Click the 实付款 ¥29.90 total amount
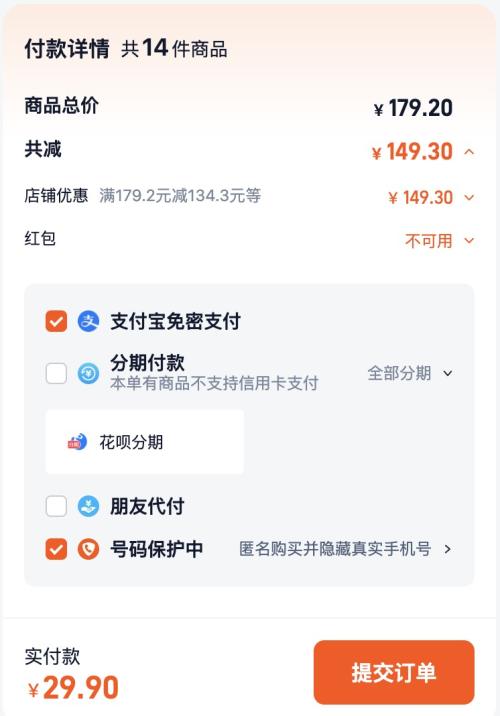The width and height of the screenshot is (500, 716). [x=73, y=687]
